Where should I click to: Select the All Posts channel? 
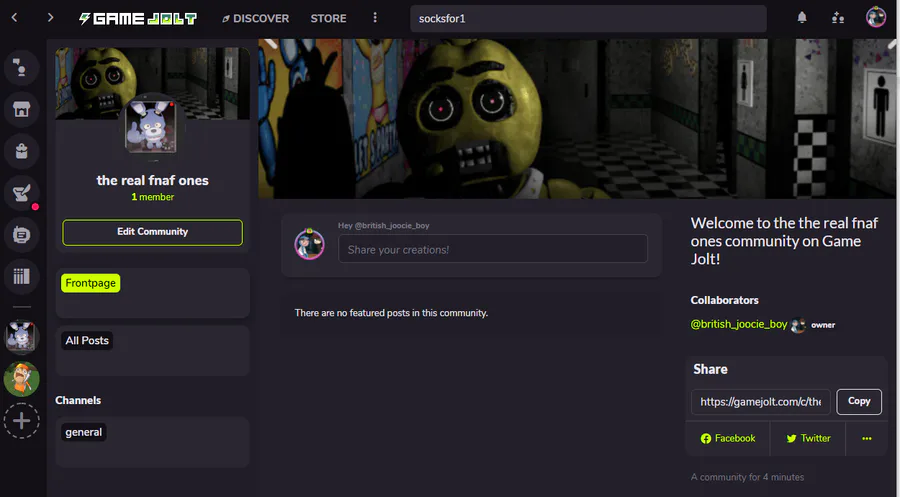point(87,340)
